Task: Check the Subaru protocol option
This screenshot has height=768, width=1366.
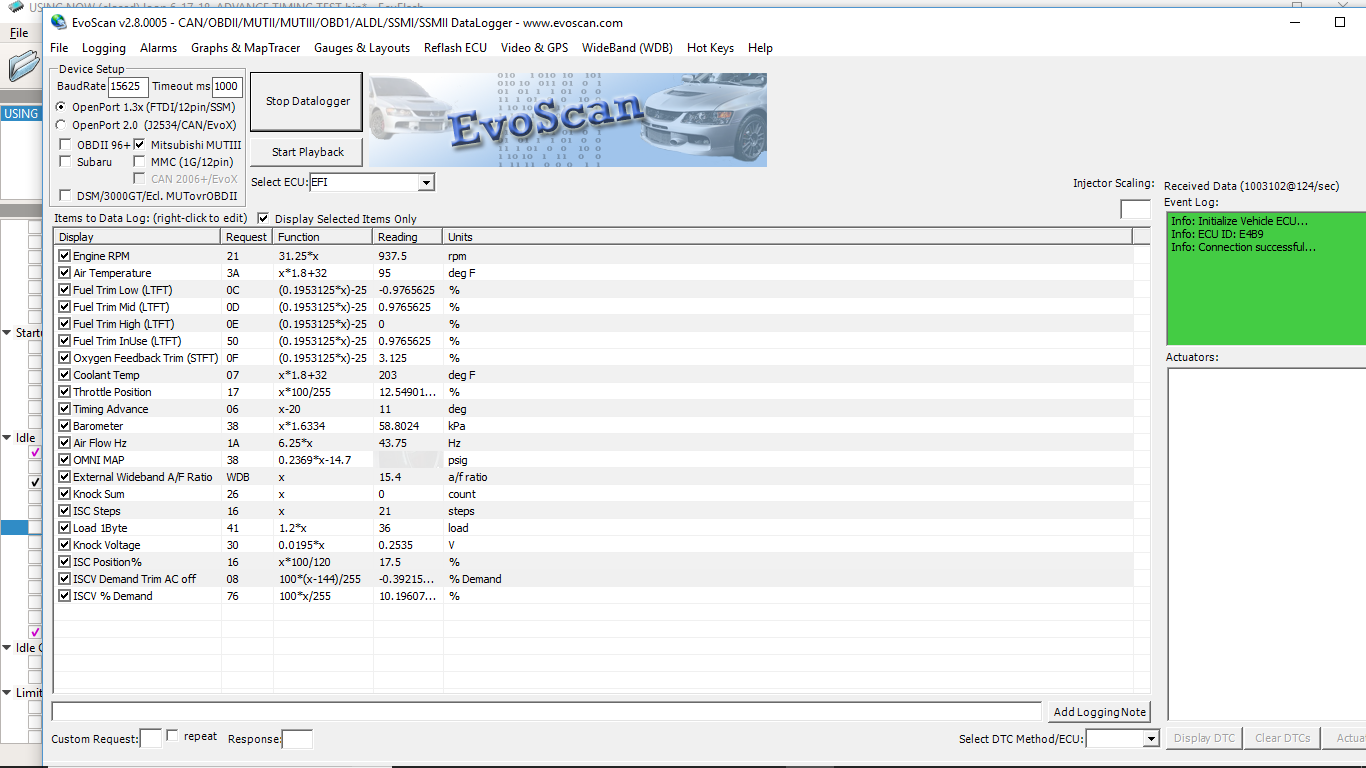Action: click(x=66, y=162)
